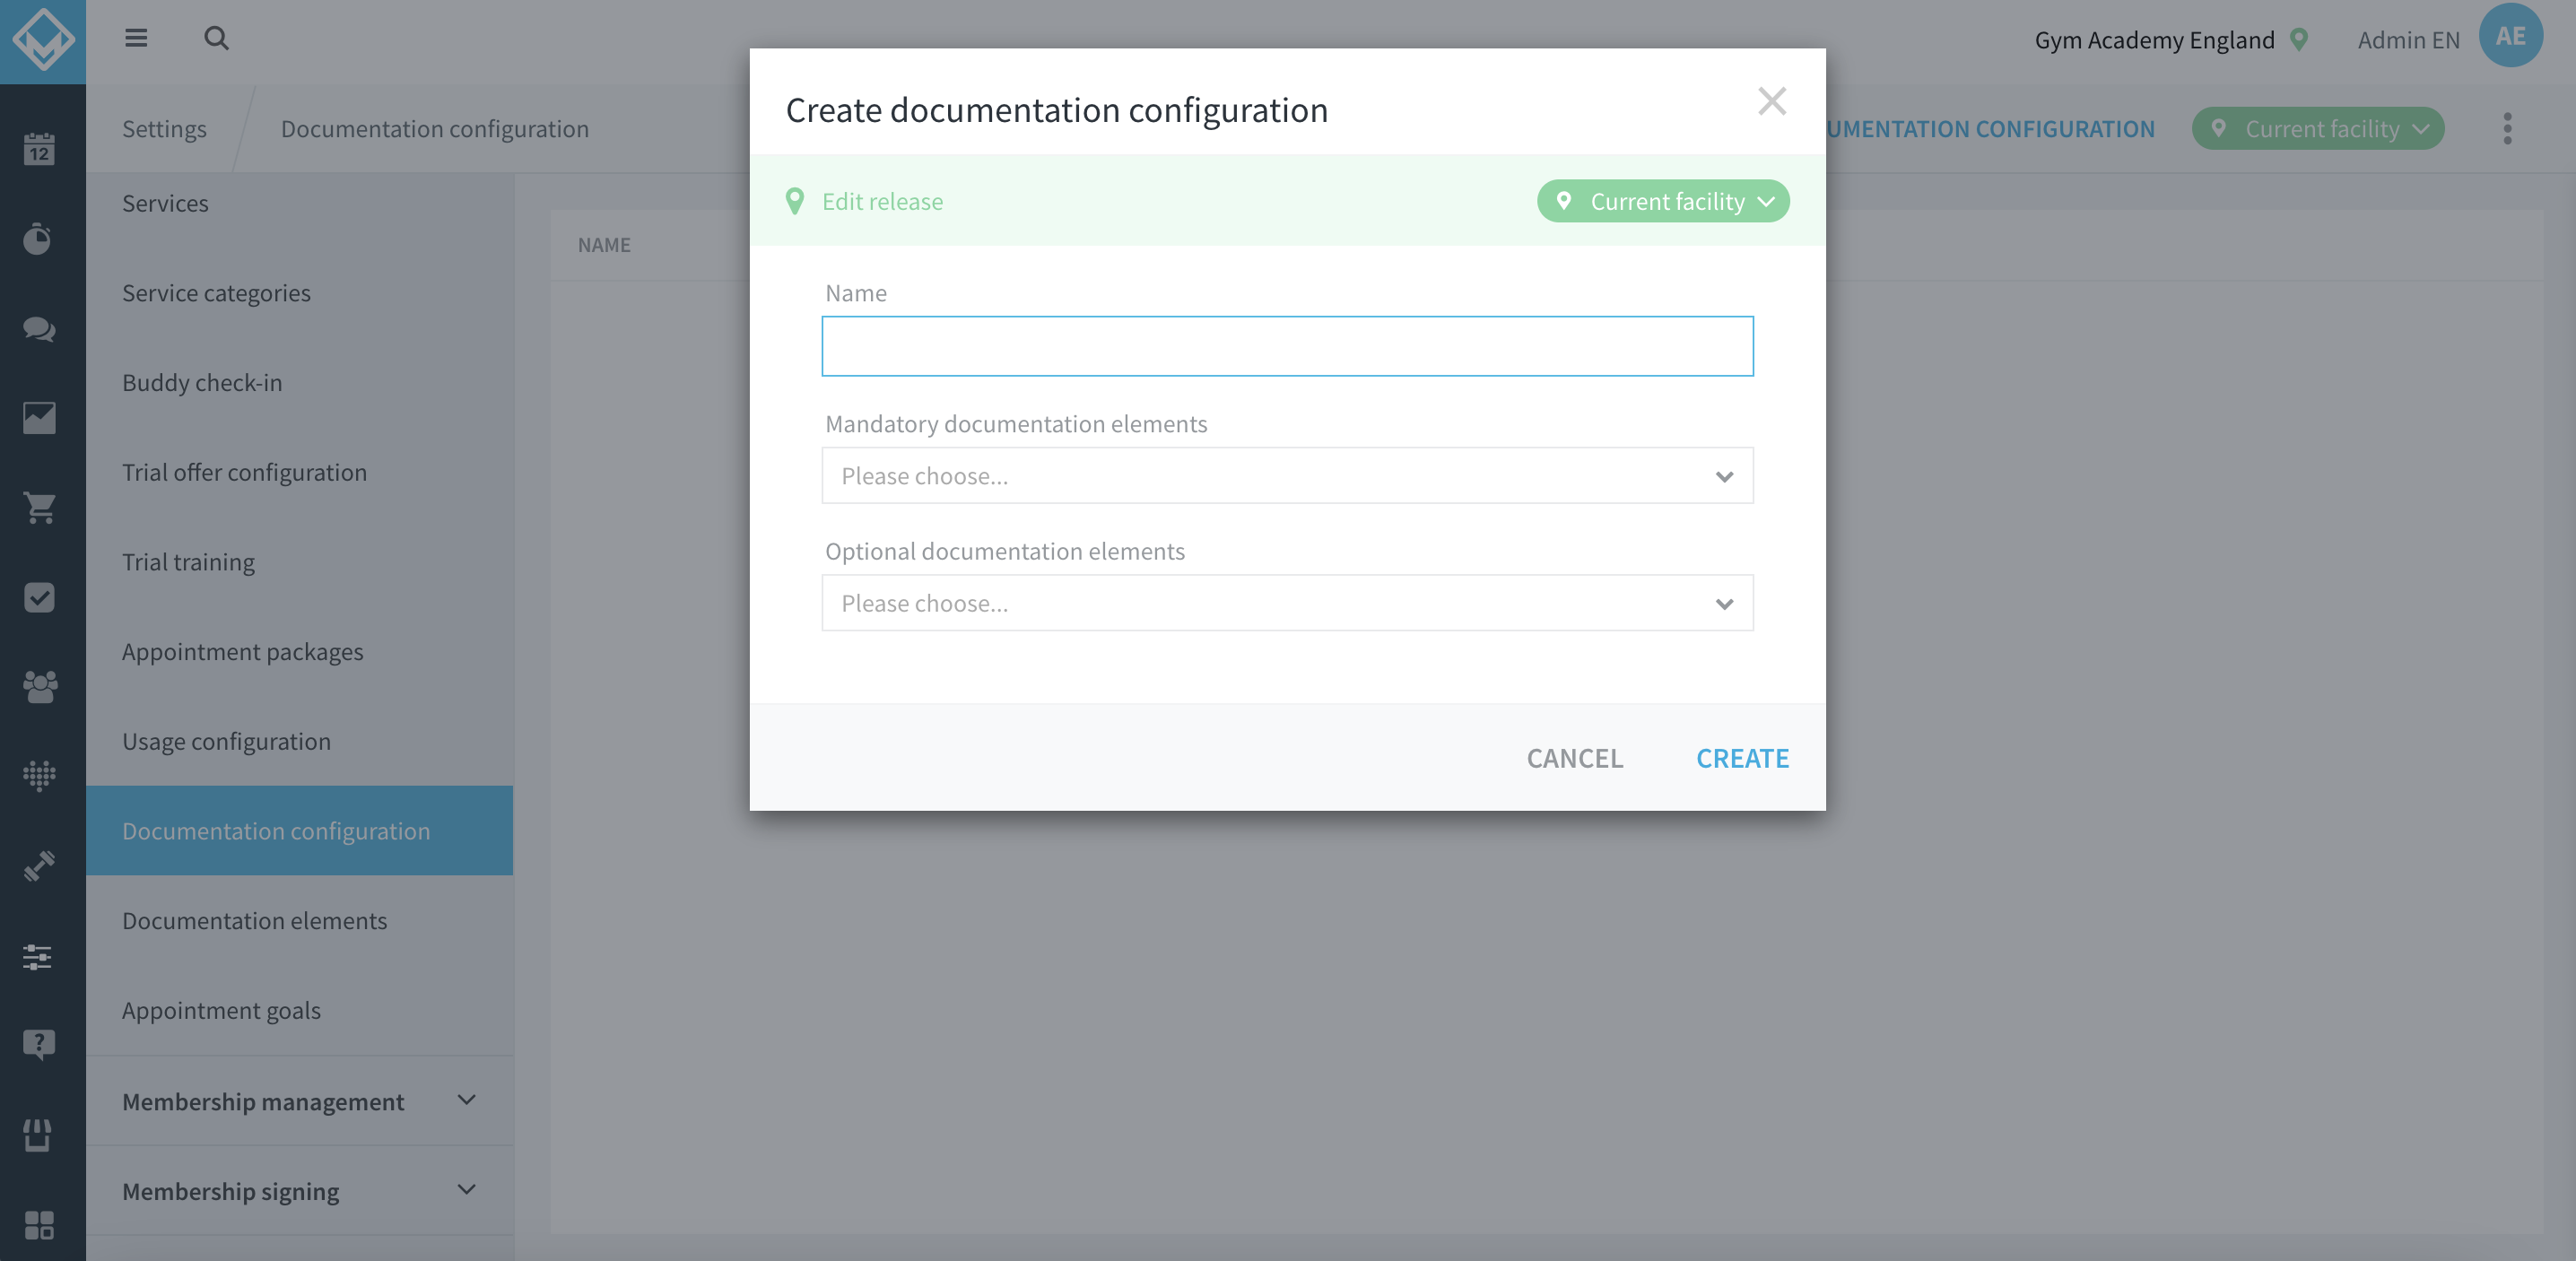Viewport: 2576px width, 1261px height.
Task: Open the dumbbell training sidebar icon
Action: point(39,866)
